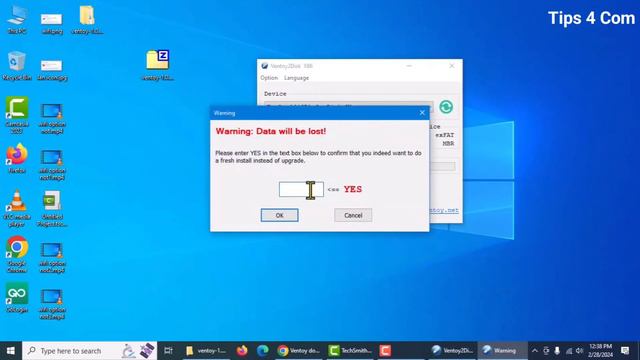Select the Recycle Bin desktop icon
Image resolution: width=640 pixels, height=360 pixels.
pos(17,66)
